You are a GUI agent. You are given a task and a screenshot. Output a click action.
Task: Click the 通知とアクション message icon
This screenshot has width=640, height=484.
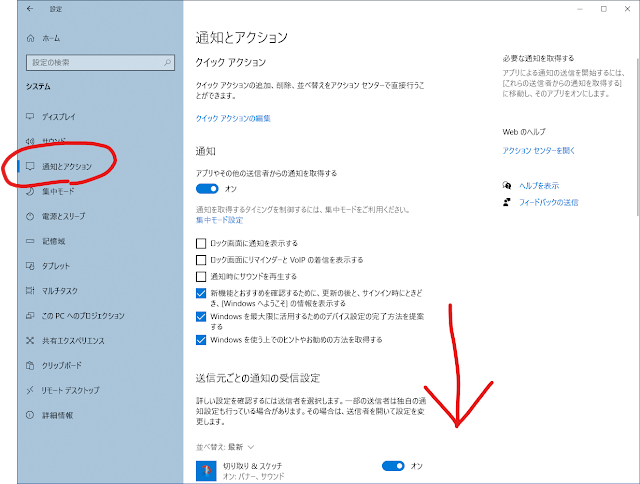(x=30, y=166)
